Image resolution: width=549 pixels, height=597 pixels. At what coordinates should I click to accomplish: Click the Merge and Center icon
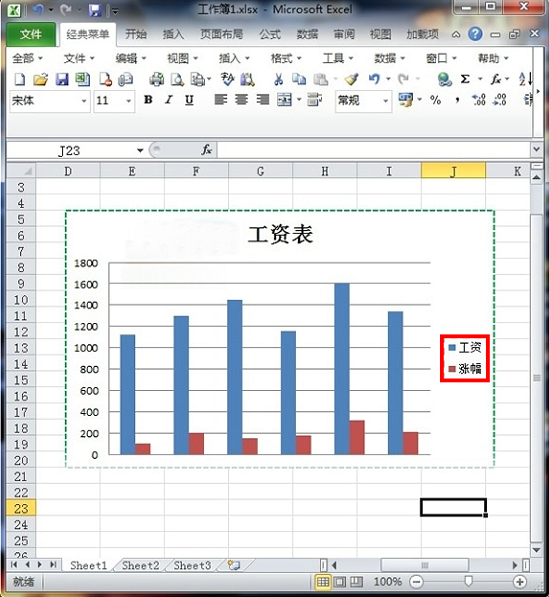point(284,100)
